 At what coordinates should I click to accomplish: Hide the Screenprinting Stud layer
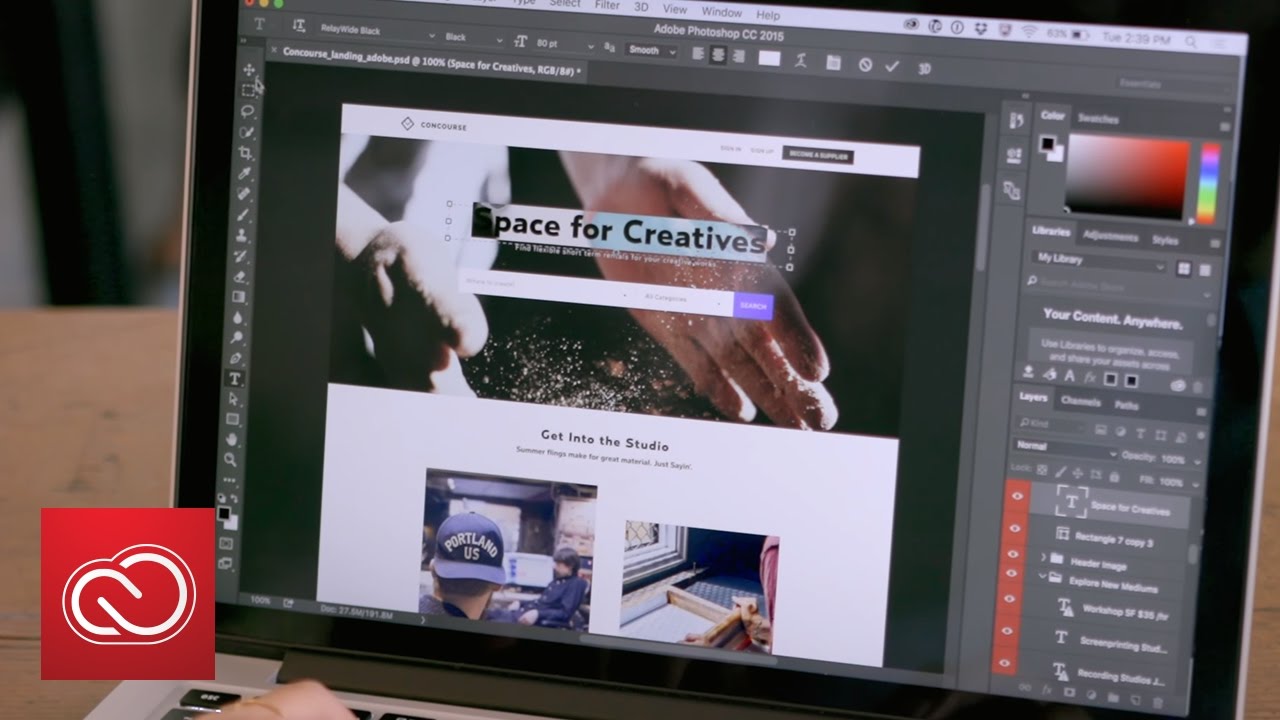[1005, 633]
